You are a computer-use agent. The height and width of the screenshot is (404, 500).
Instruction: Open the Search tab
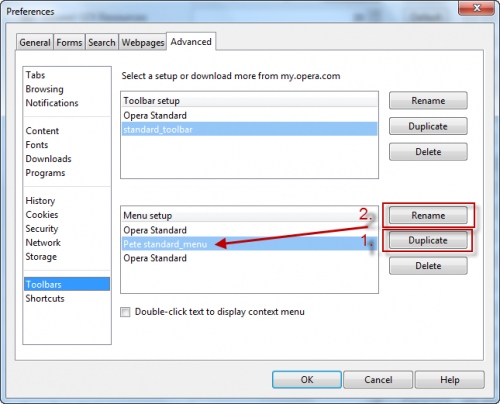click(102, 43)
